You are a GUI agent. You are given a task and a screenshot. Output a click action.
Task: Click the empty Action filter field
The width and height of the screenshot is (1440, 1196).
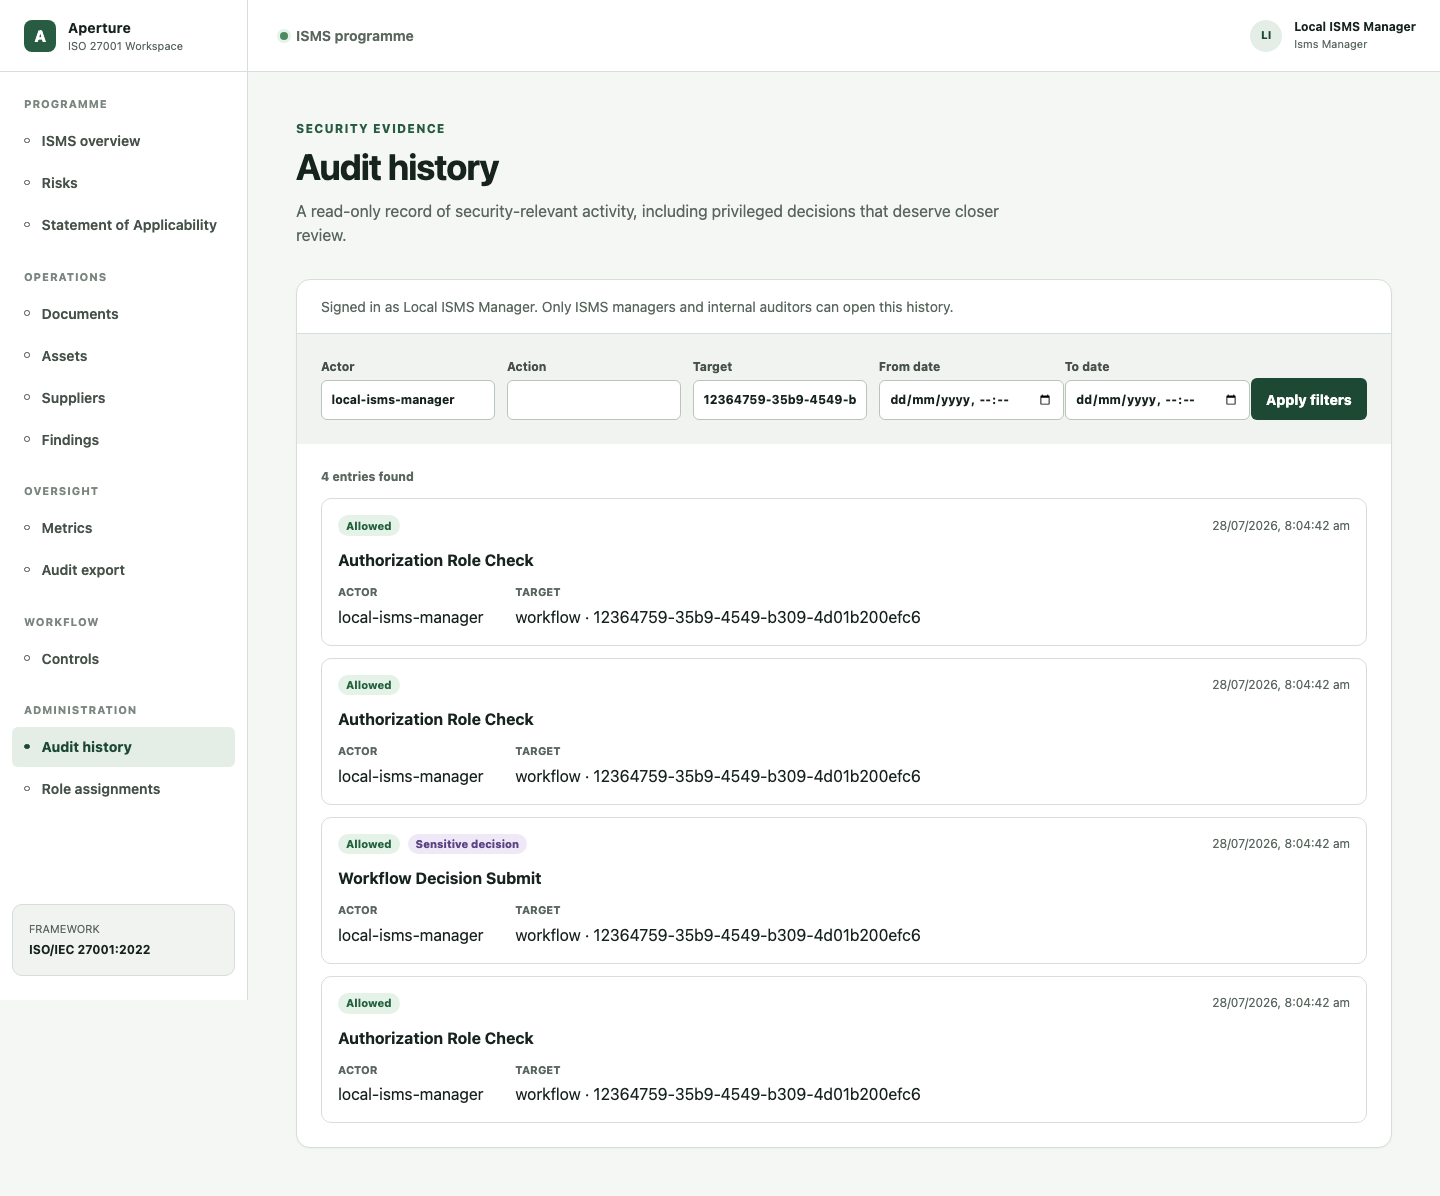(x=594, y=400)
